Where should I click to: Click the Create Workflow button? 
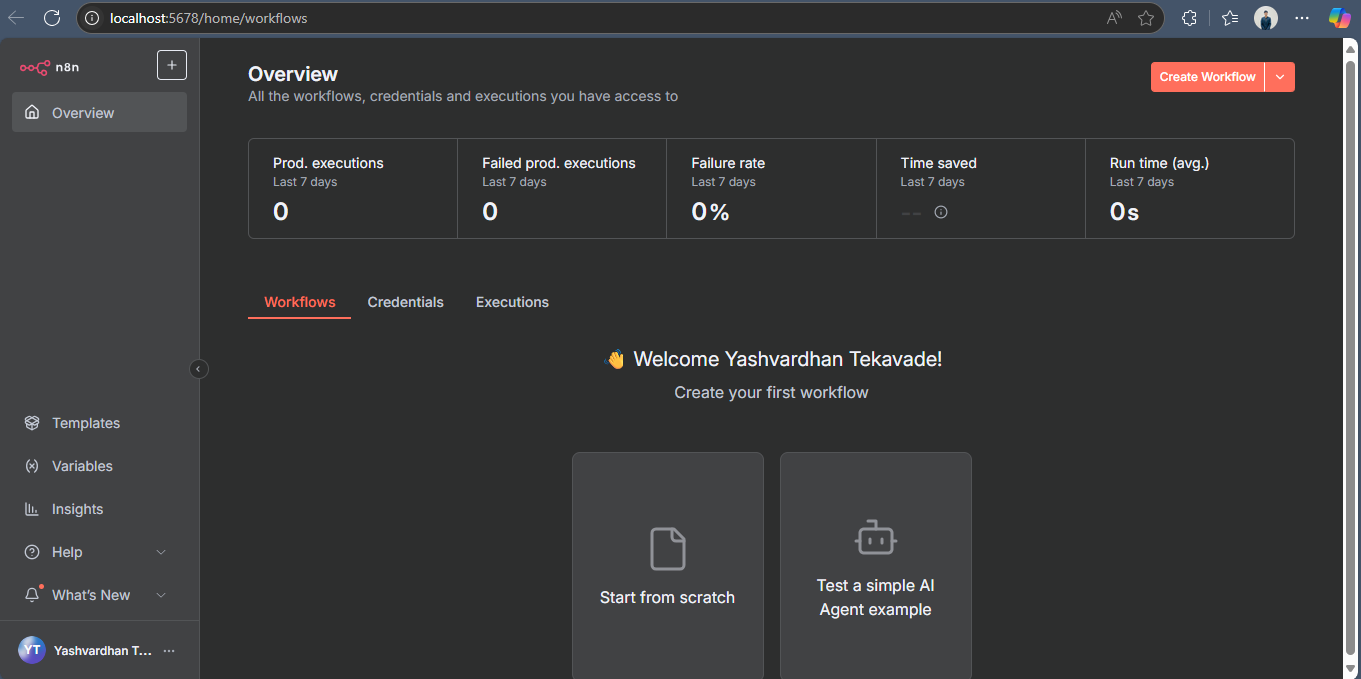coord(1208,77)
